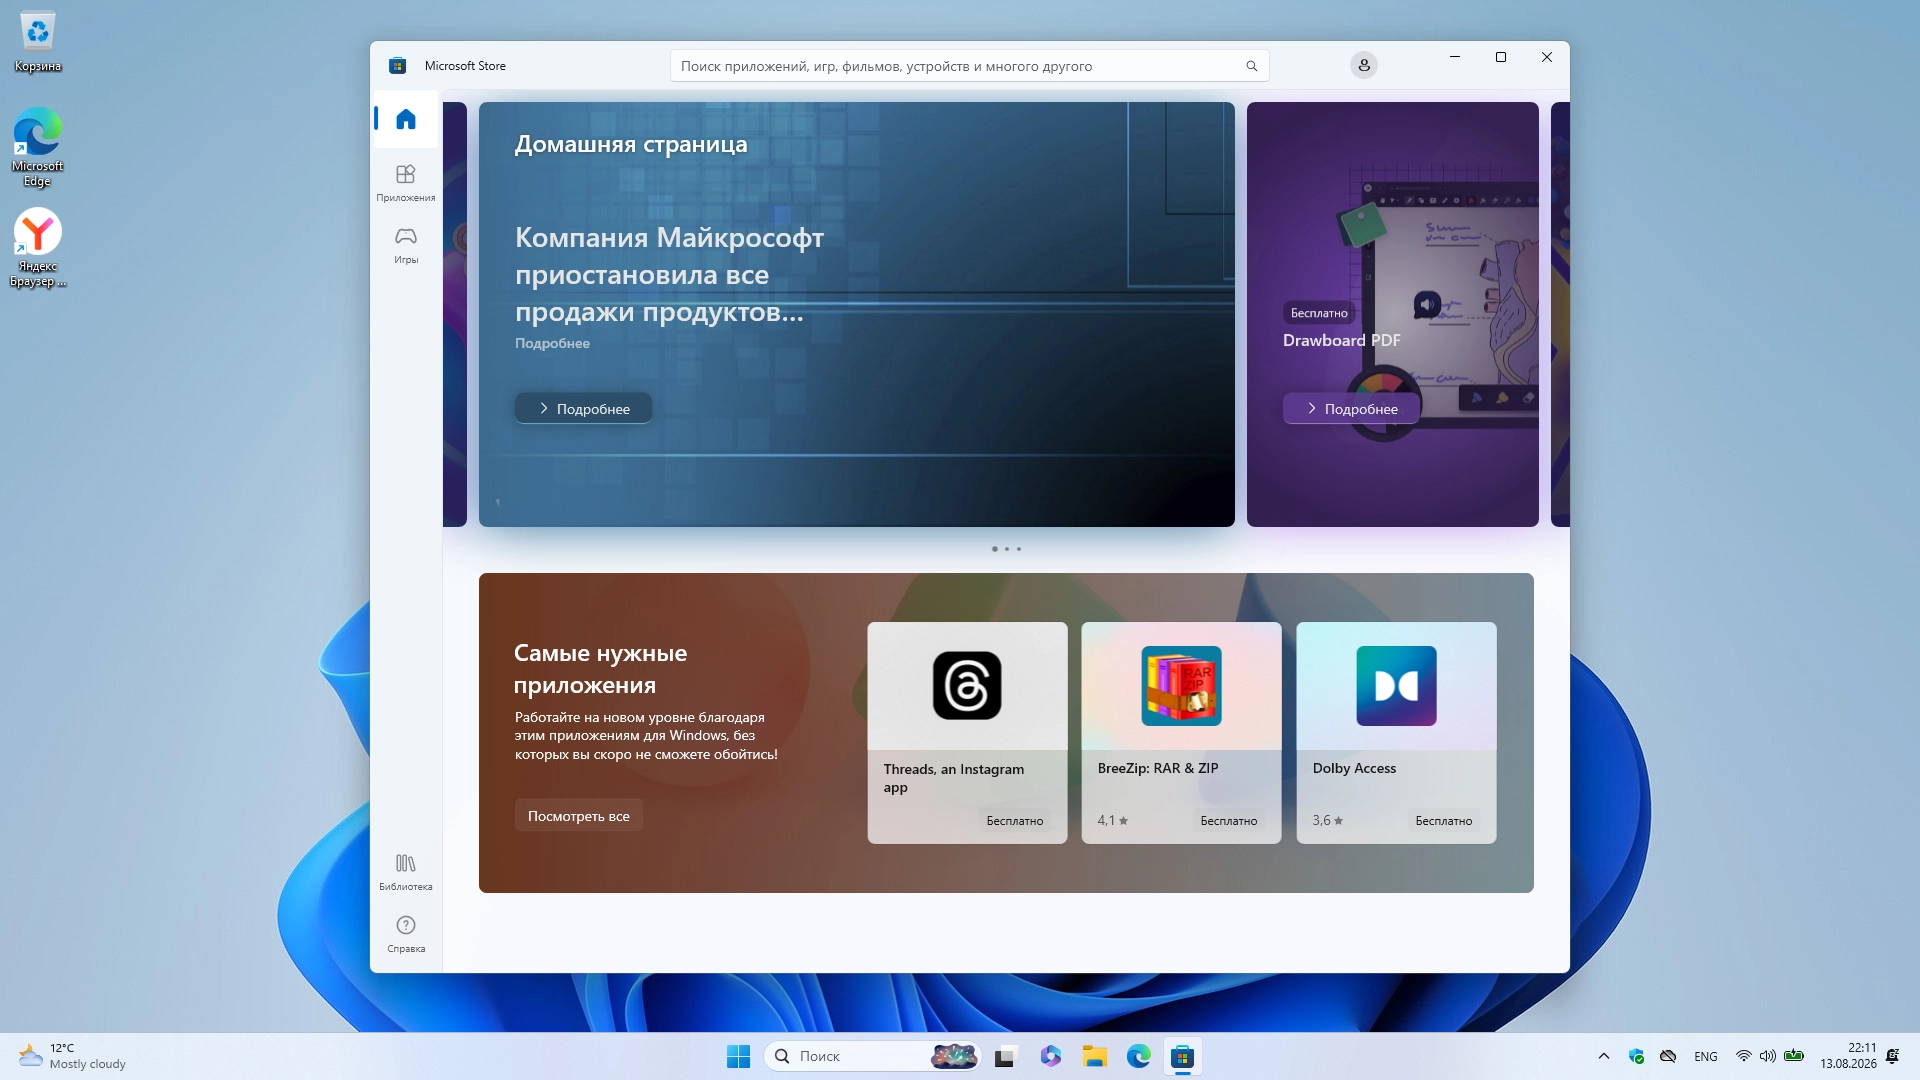The image size is (1920, 1080).
Task: Open the battery status icon in tray
Action: [1794, 1056]
